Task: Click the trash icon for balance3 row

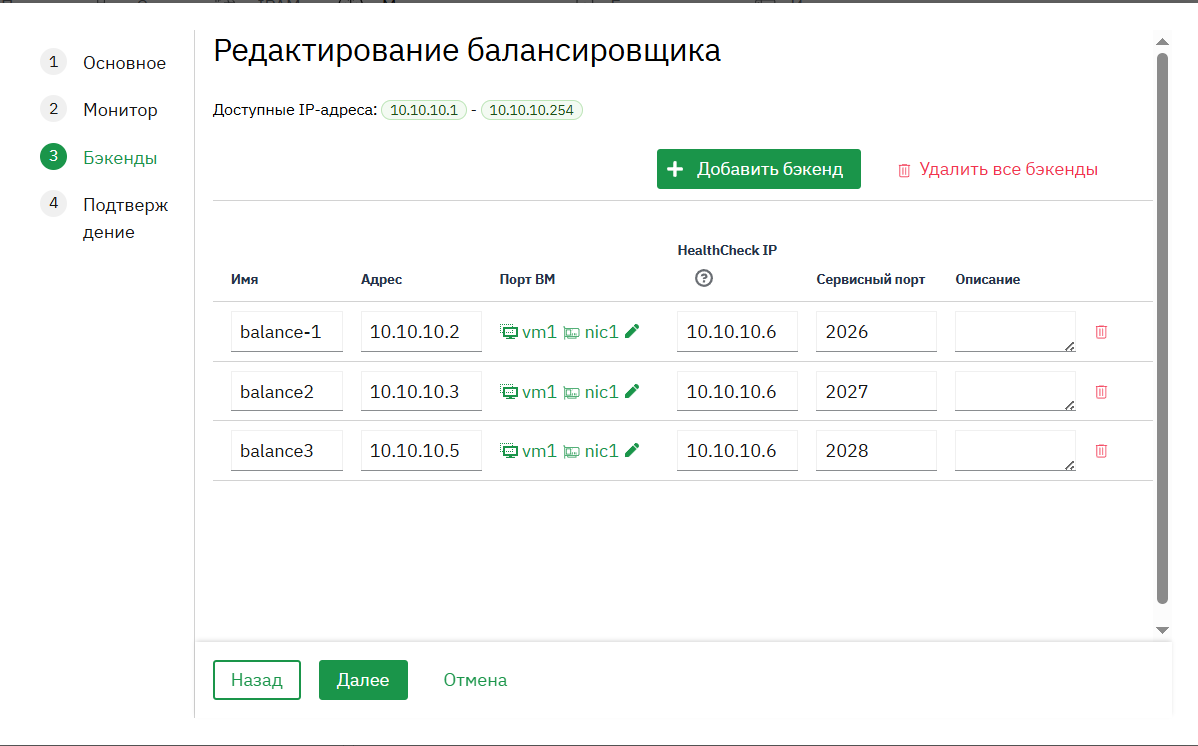Action: point(1101,451)
